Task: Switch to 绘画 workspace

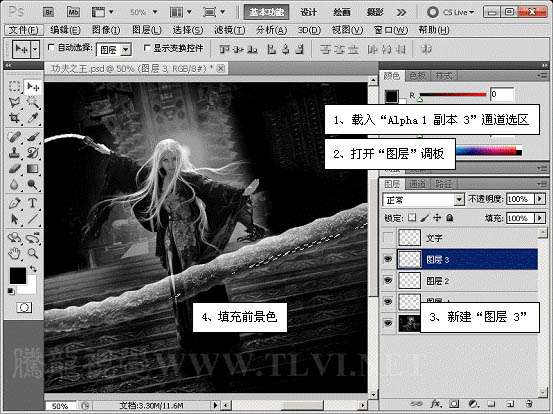Action: coord(342,12)
